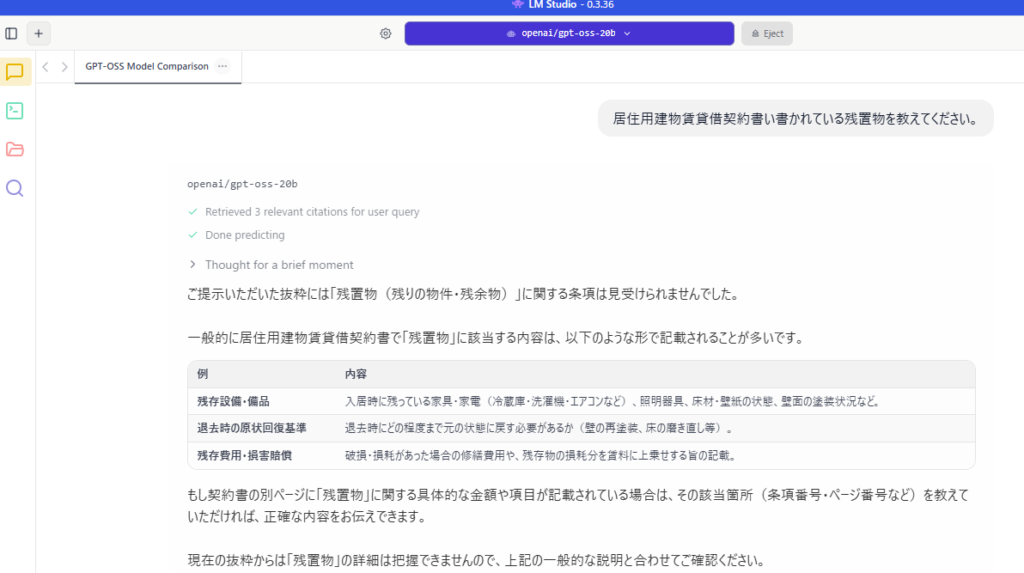
Task: Click the openai/gpt-oss-20b label above response
Action: [242, 184]
